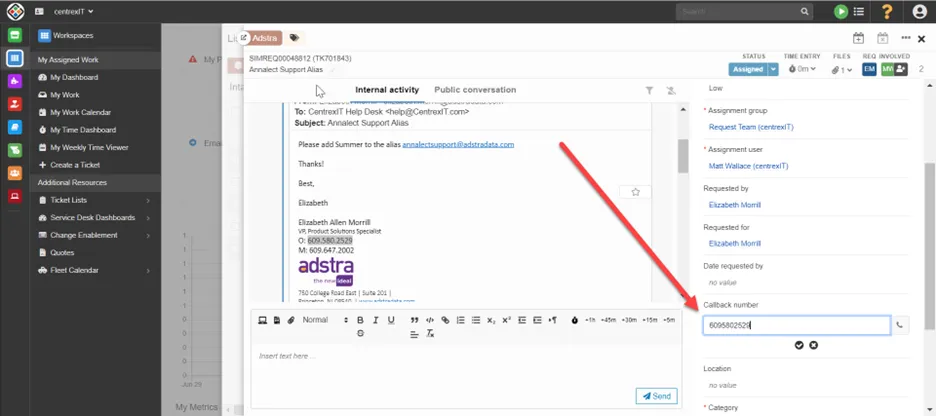Viewport: 936px width, 416px height.
Task: Select the purple sidebar module icon
Action: pyautogui.click(x=15, y=81)
